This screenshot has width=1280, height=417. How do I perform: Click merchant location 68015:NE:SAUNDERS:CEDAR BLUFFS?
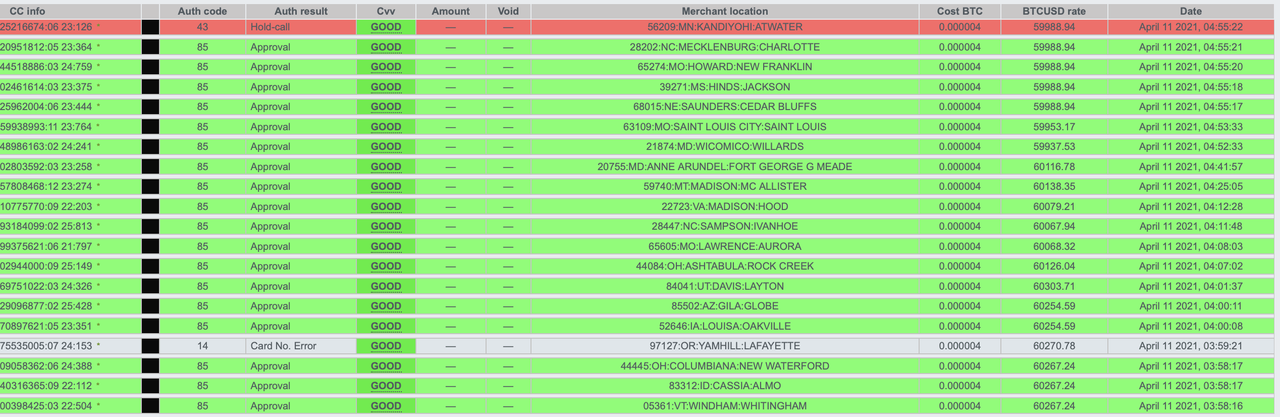pos(725,107)
